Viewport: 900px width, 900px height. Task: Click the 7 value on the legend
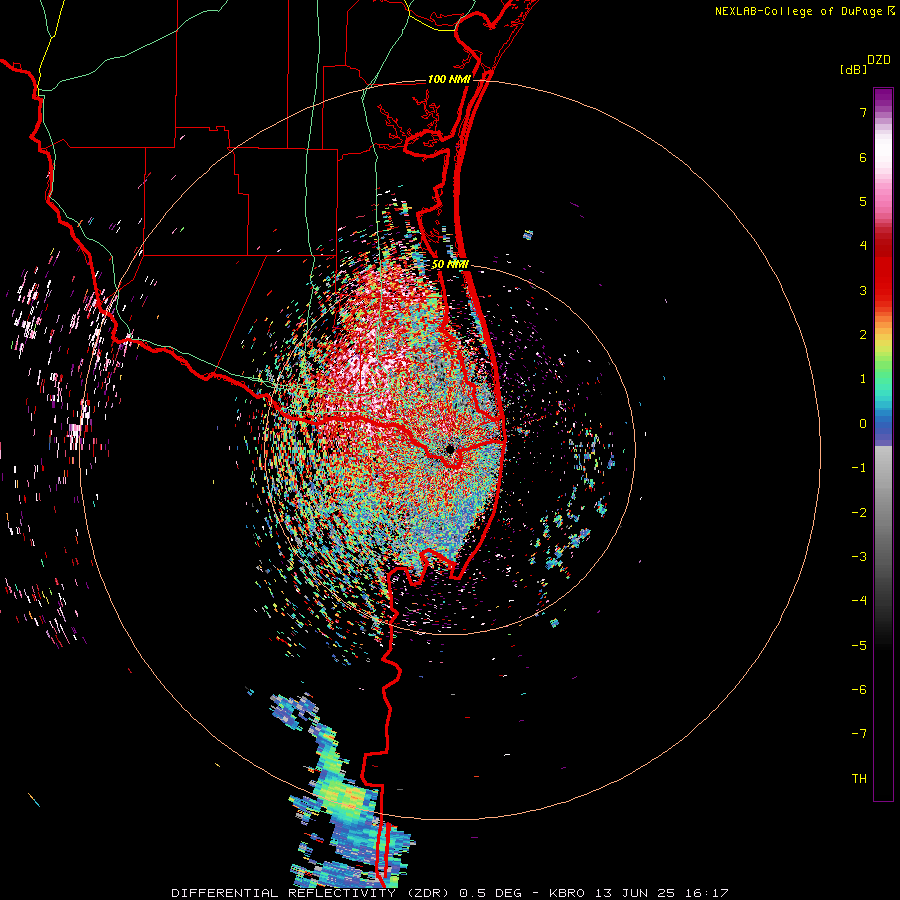863,112
